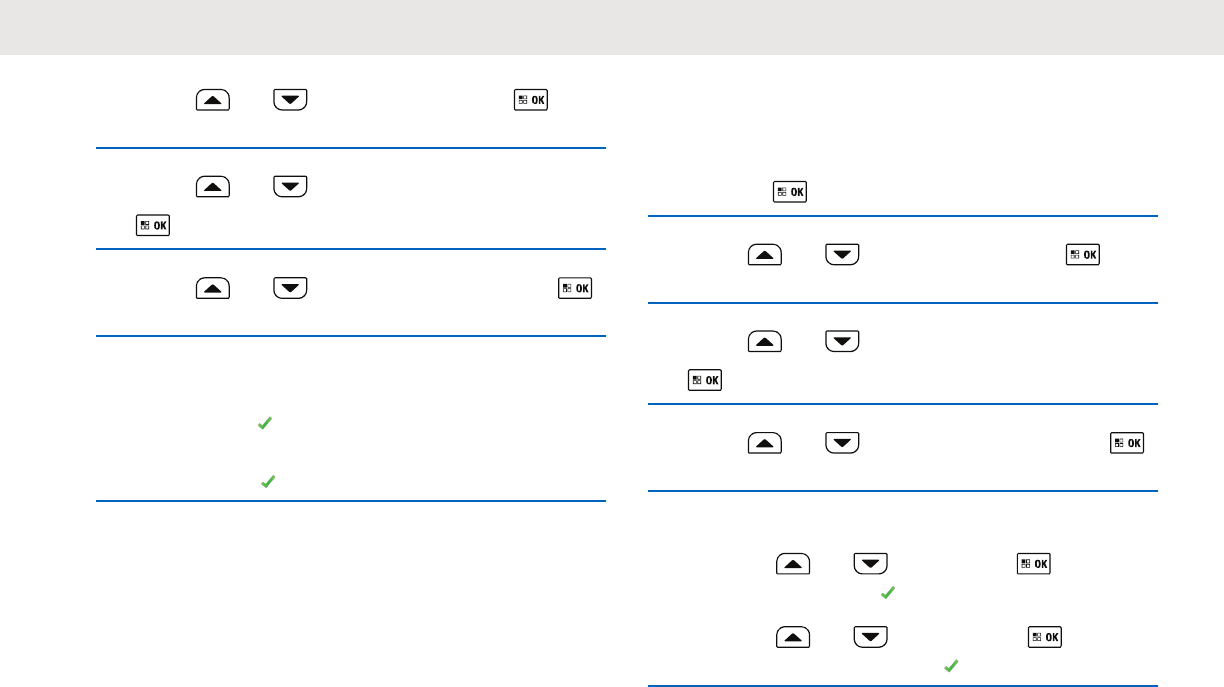Click the OK icon at far left of left column
Viewport: 1224px width, 687px height.
click(x=153, y=226)
